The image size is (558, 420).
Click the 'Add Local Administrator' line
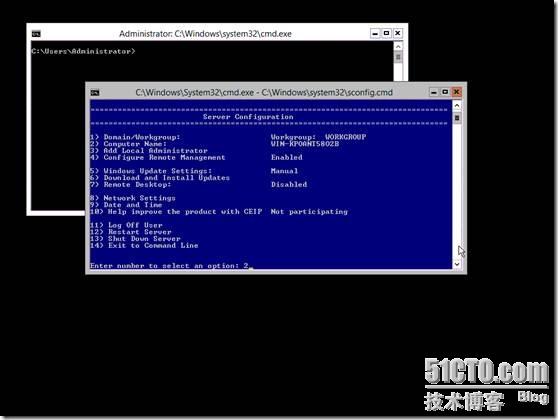click(x=149, y=151)
